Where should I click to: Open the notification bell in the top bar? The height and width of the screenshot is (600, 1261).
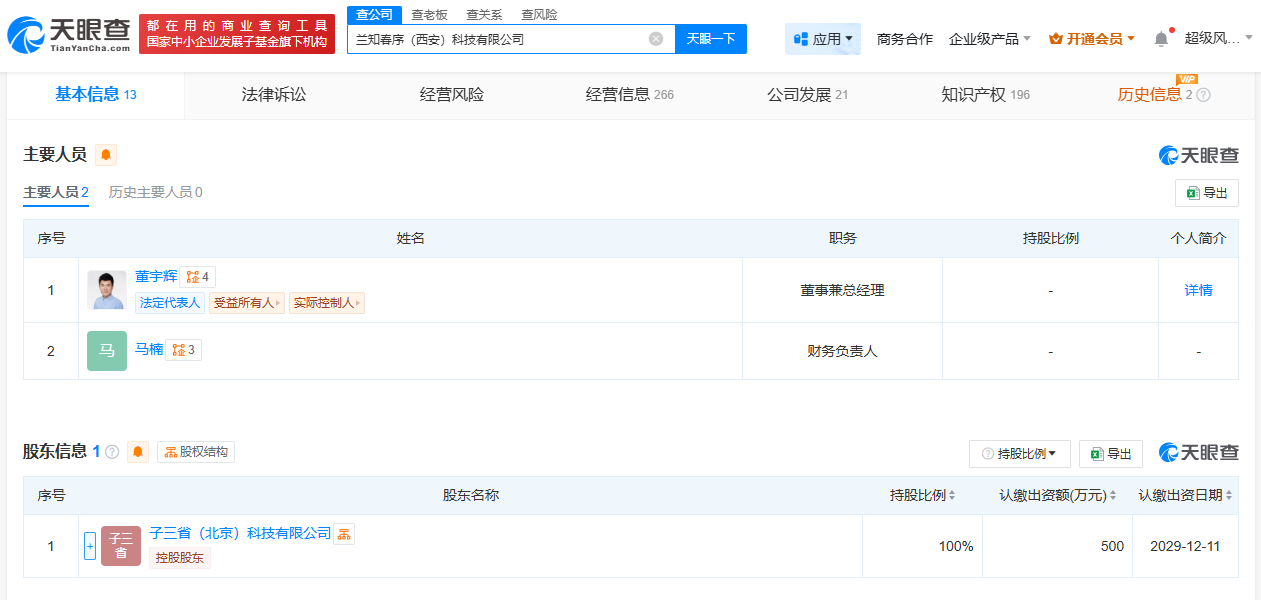click(x=1161, y=39)
